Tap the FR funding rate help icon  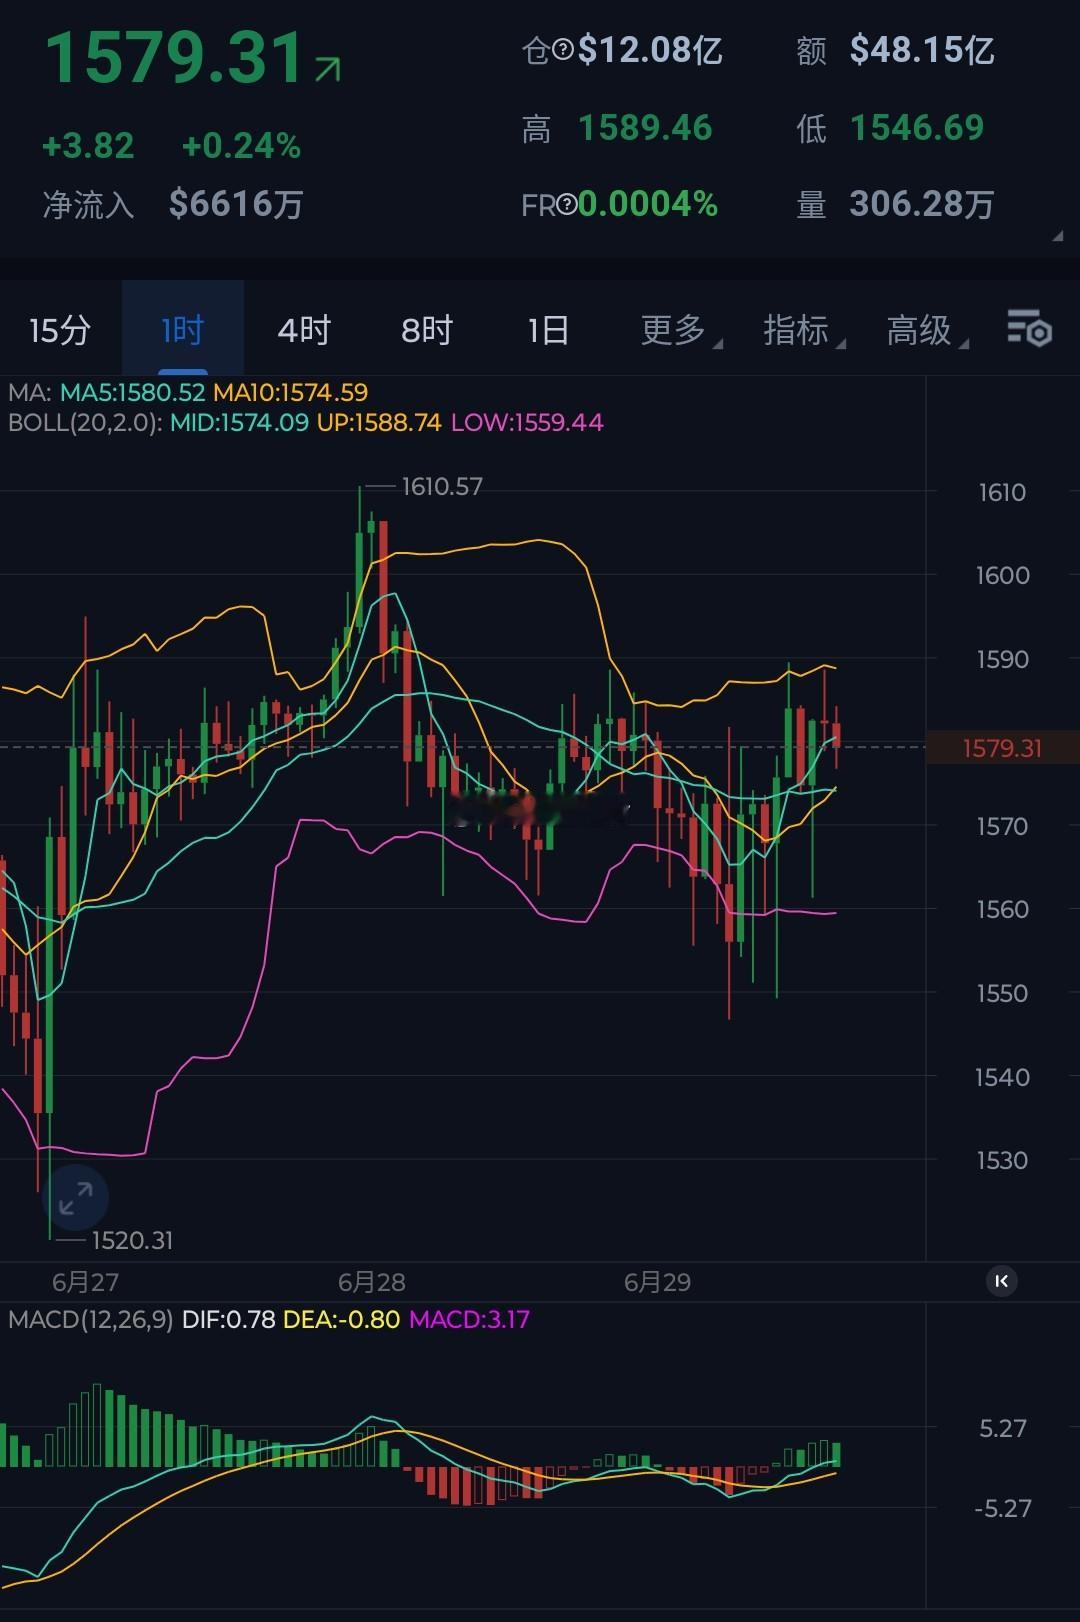[x=567, y=205]
